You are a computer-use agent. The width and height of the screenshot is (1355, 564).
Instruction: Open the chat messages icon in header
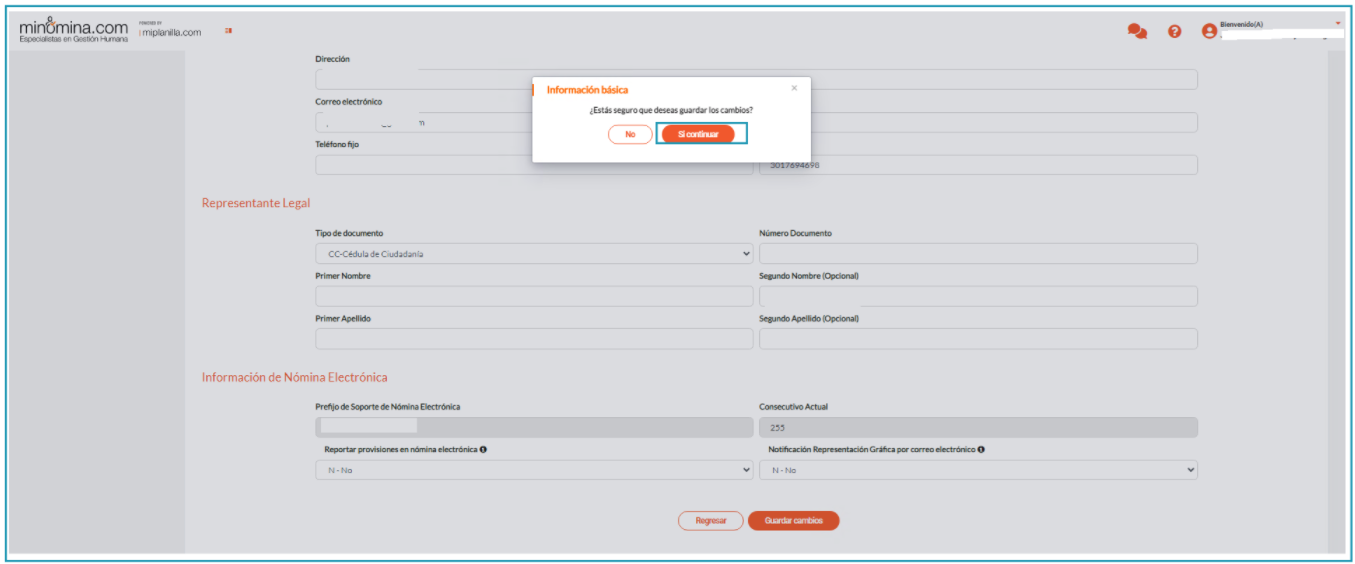pyautogui.click(x=1137, y=31)
